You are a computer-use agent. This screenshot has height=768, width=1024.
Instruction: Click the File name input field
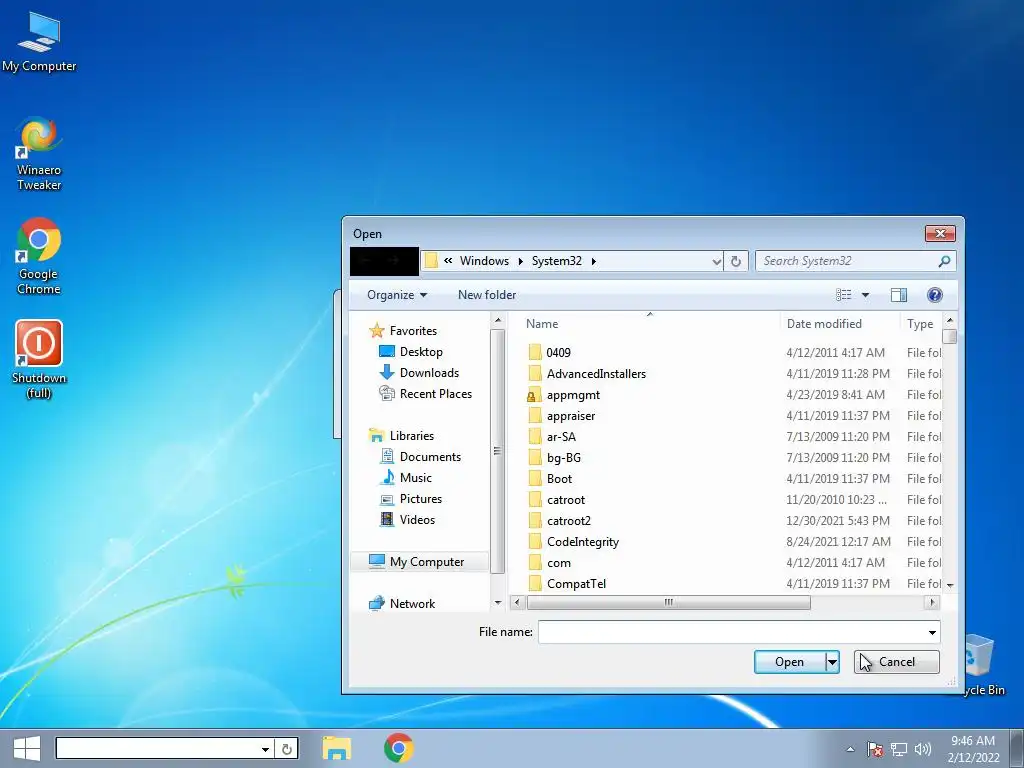coord(731,632)
